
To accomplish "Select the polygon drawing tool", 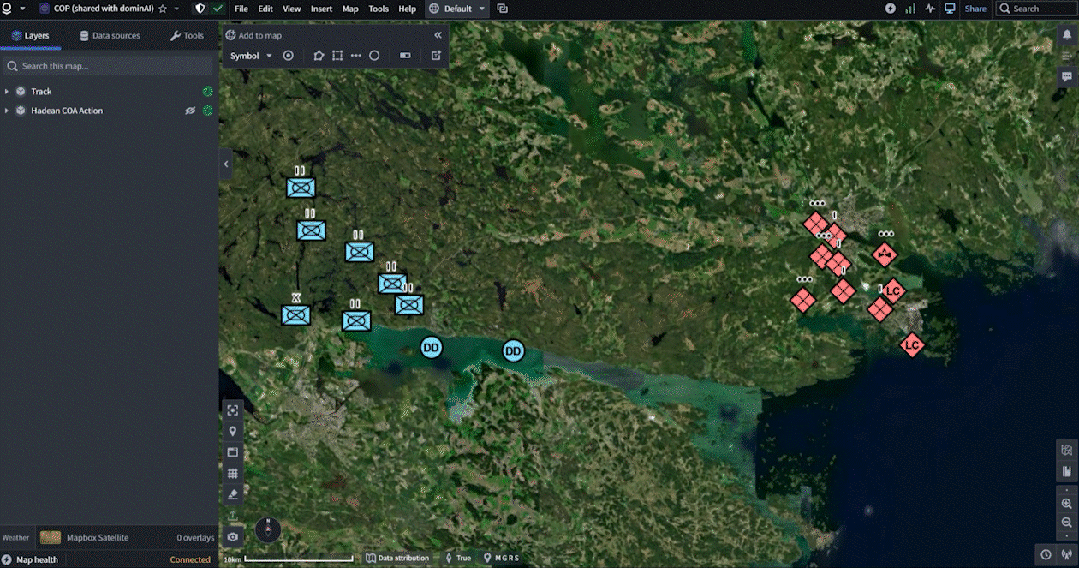I will pyautogui.click(x=318, y=56).
